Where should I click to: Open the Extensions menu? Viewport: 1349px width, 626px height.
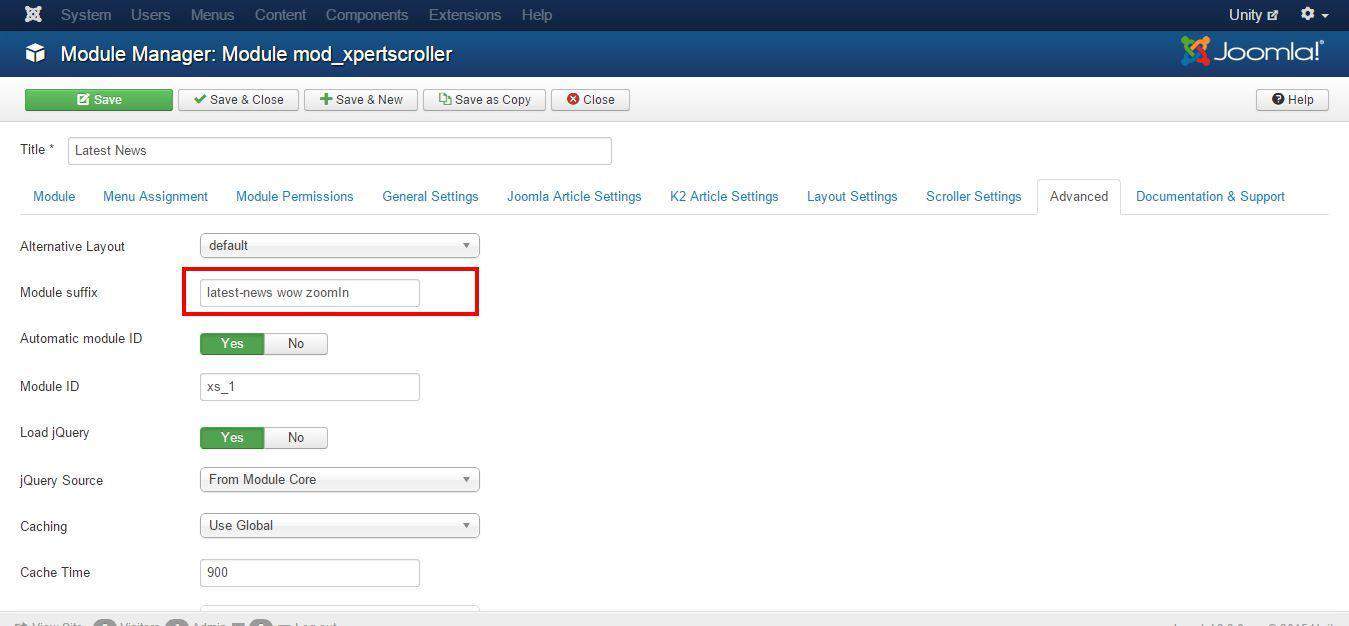pos(465,15)
